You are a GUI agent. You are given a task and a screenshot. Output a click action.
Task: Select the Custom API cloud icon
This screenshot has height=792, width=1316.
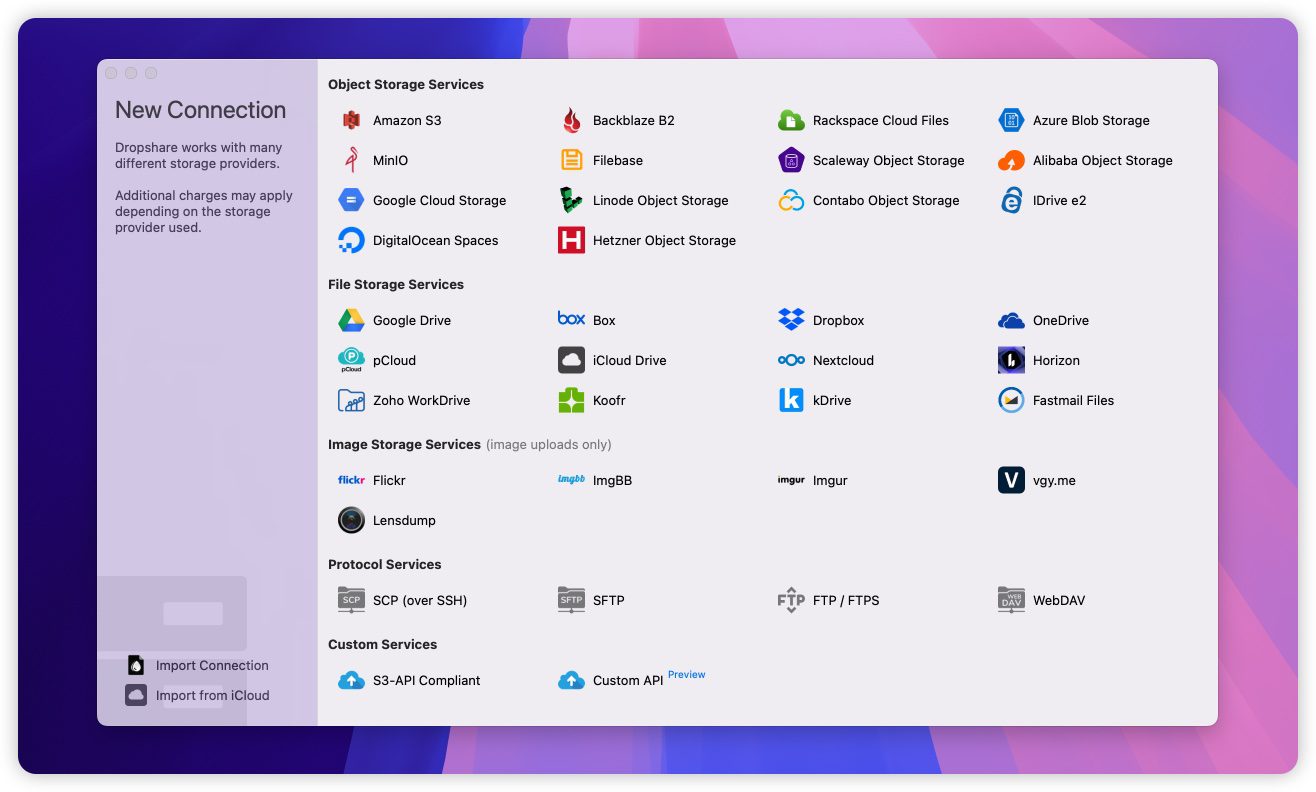[x=571, y=680]
